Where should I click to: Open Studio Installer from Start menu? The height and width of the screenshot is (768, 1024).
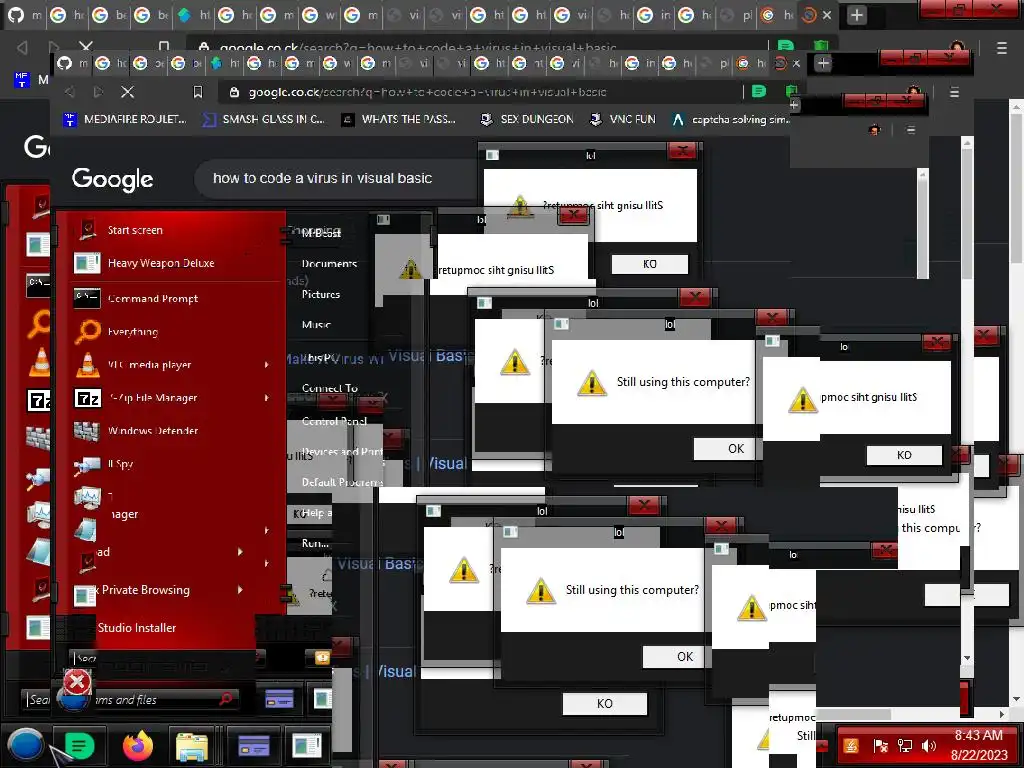point(136,628)
